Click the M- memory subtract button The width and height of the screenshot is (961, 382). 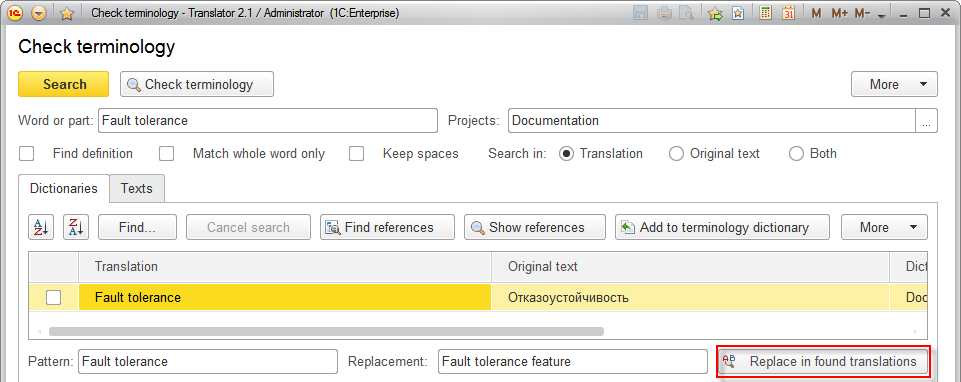862,13
